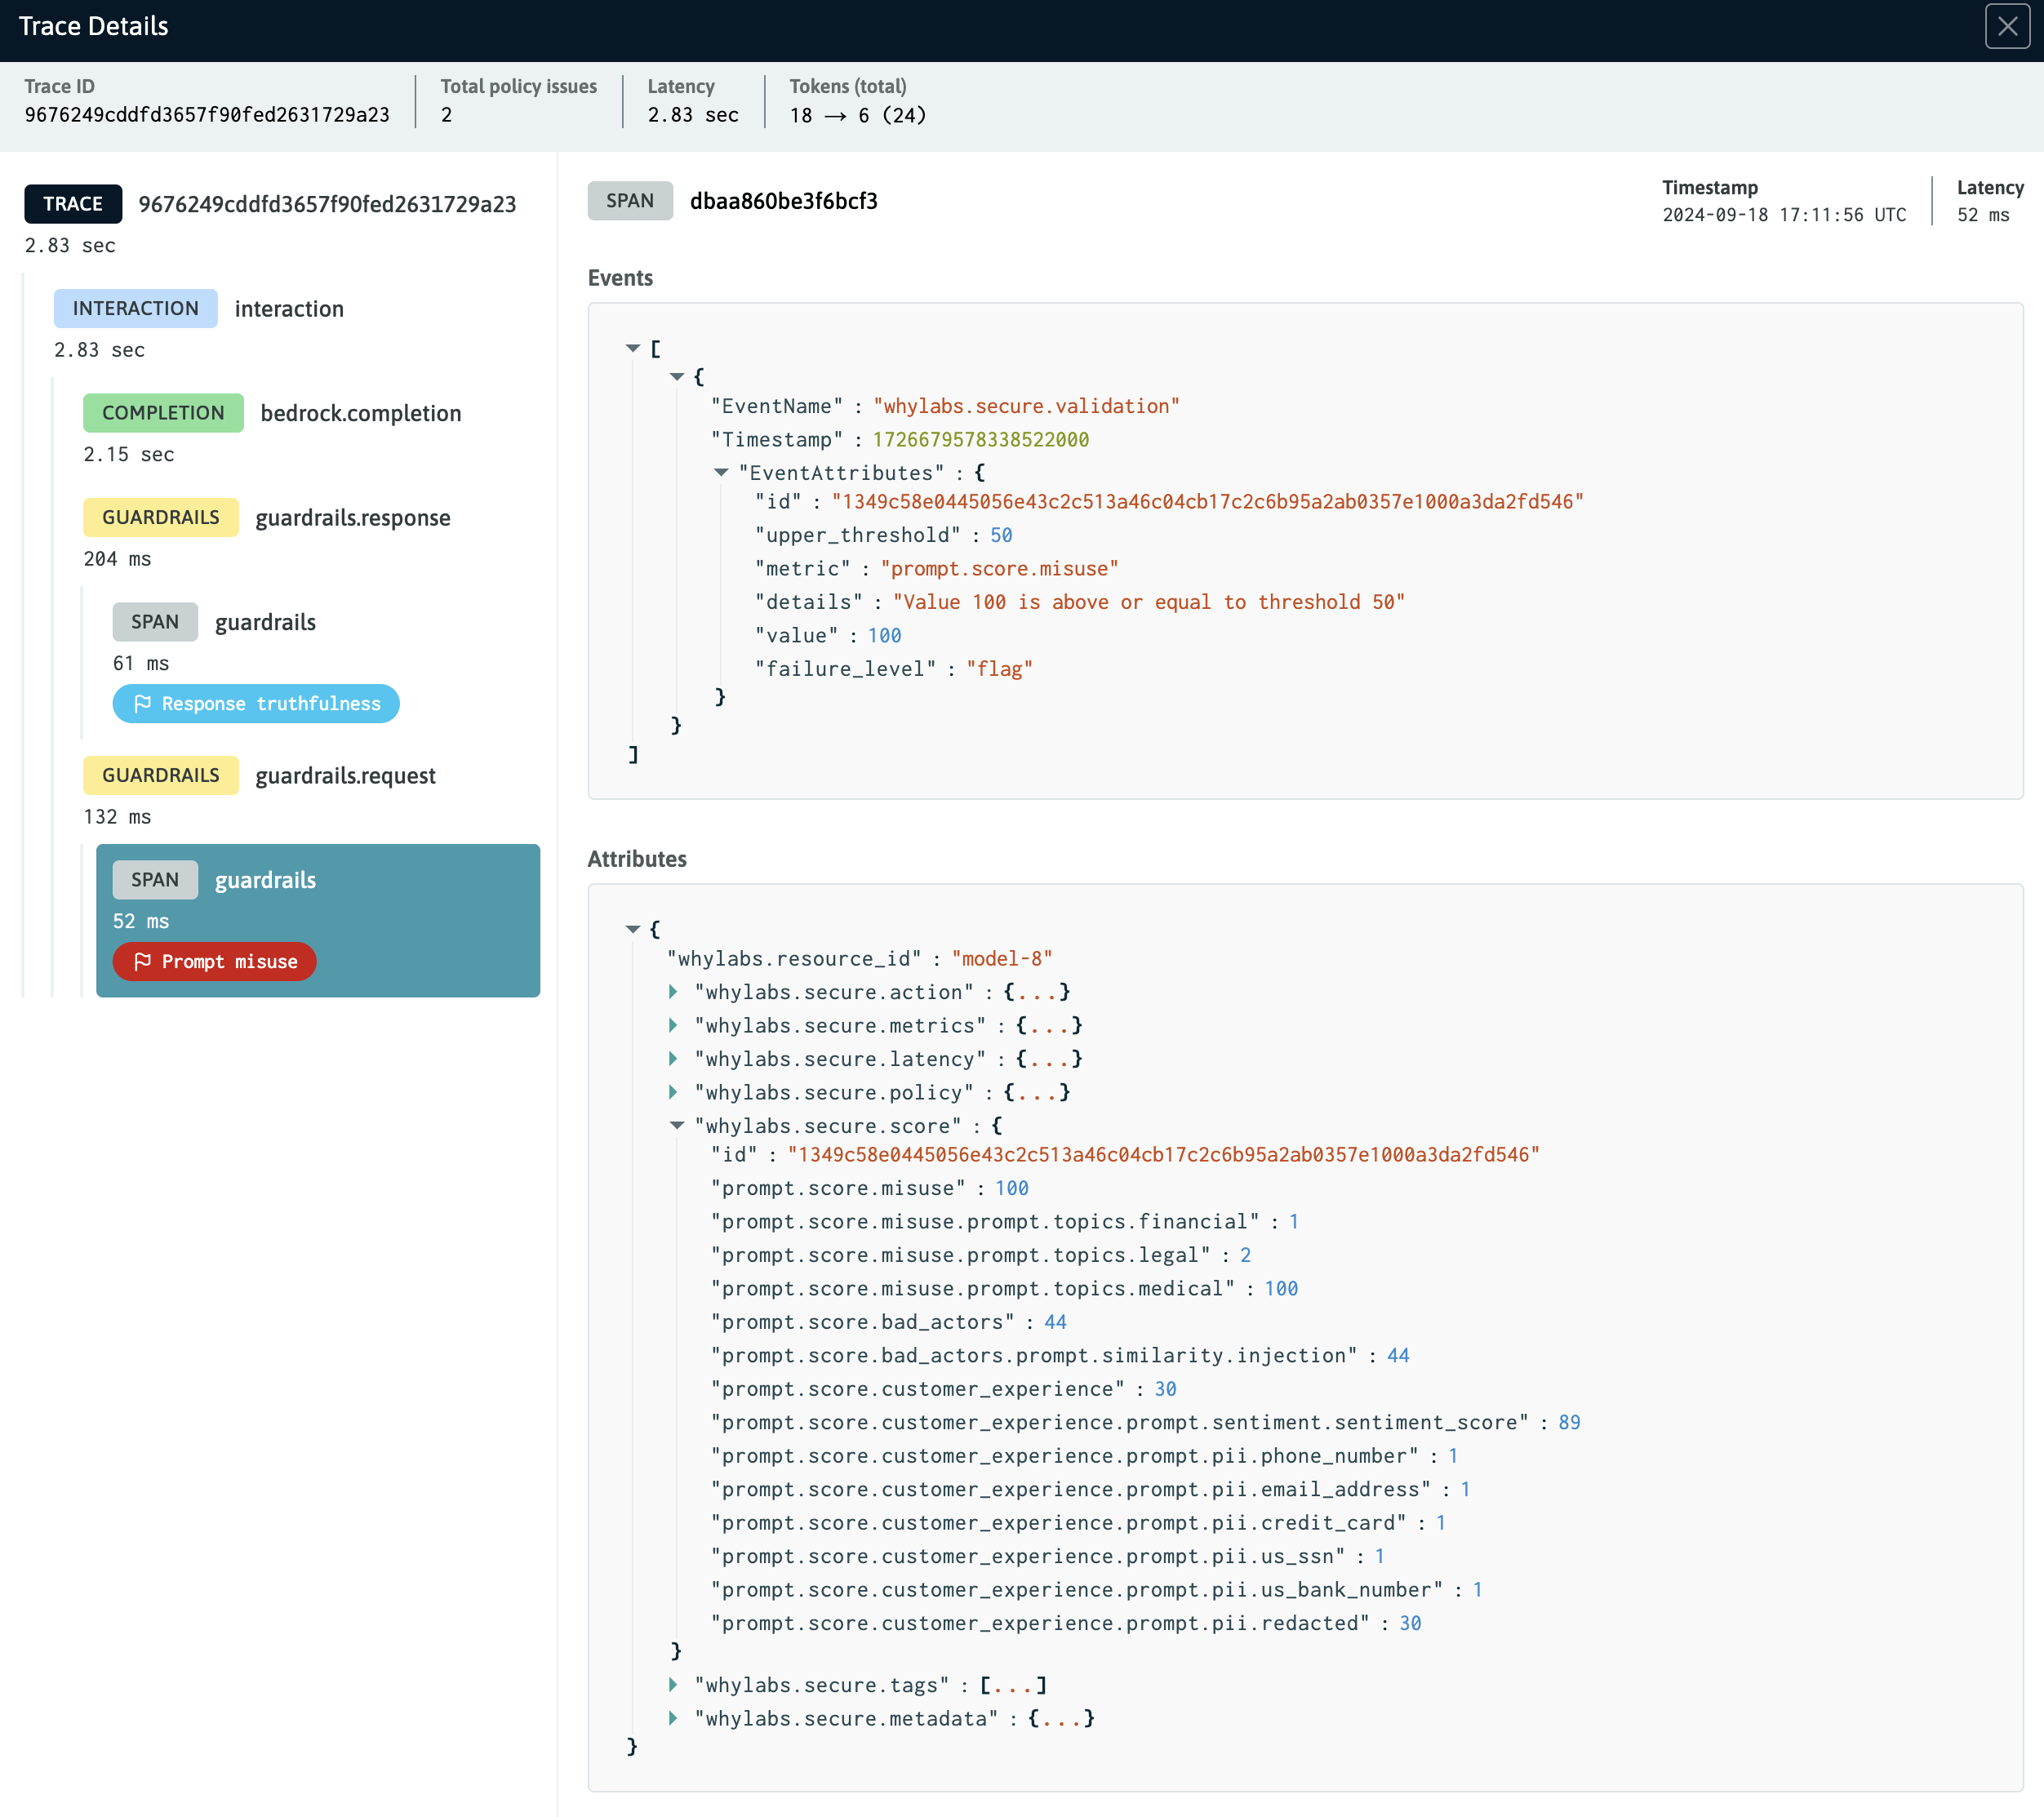The width and height of the screenshot is (2044, 1817).
Task: Click the TRACE badge in the left panel
Action: click(x=72, y=203)
